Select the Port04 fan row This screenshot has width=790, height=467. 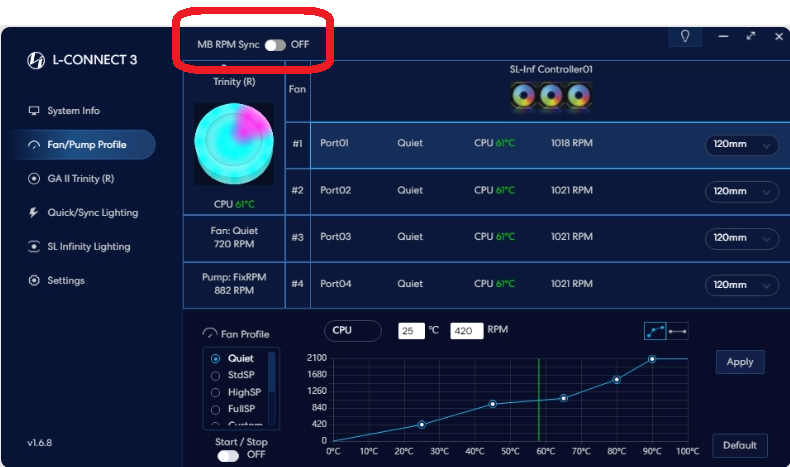coord(550,285)
